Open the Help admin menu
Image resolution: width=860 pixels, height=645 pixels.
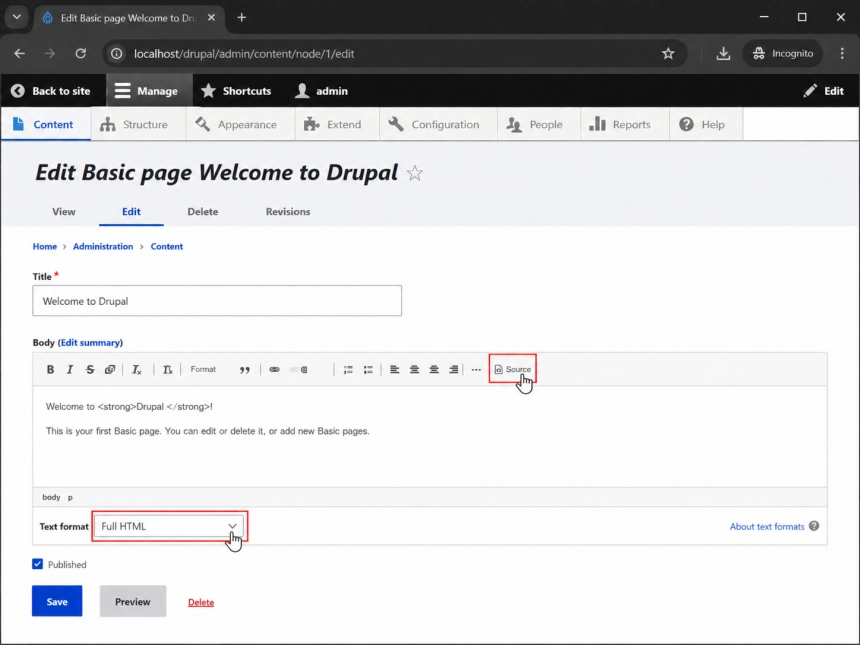coord(706,125)
